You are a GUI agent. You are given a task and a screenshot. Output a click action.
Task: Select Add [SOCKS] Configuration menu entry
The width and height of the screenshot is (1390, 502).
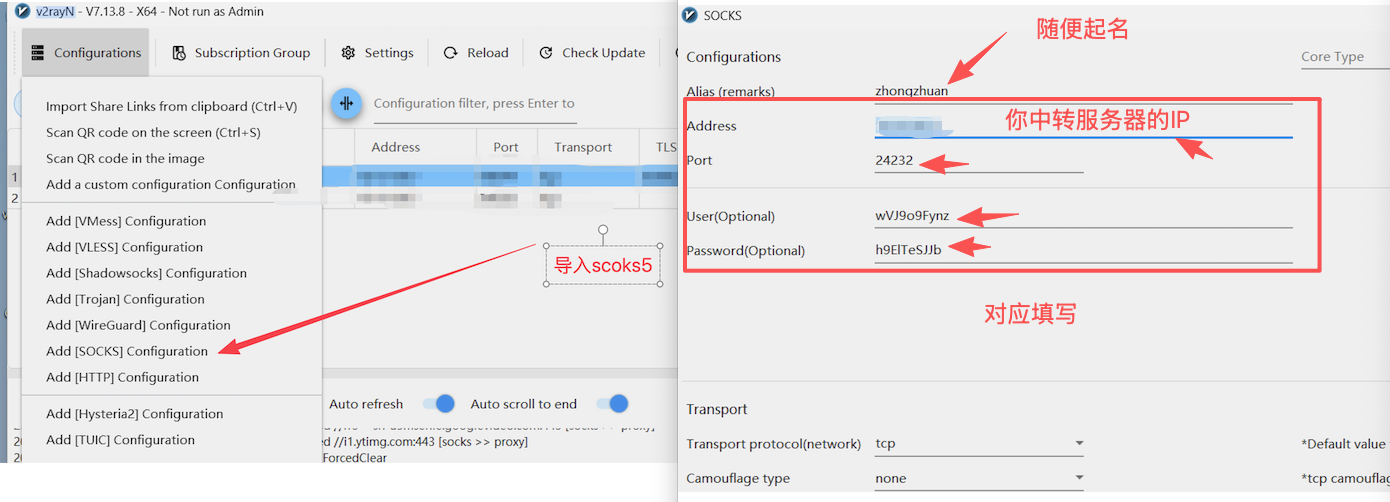(x=127, y=351)
